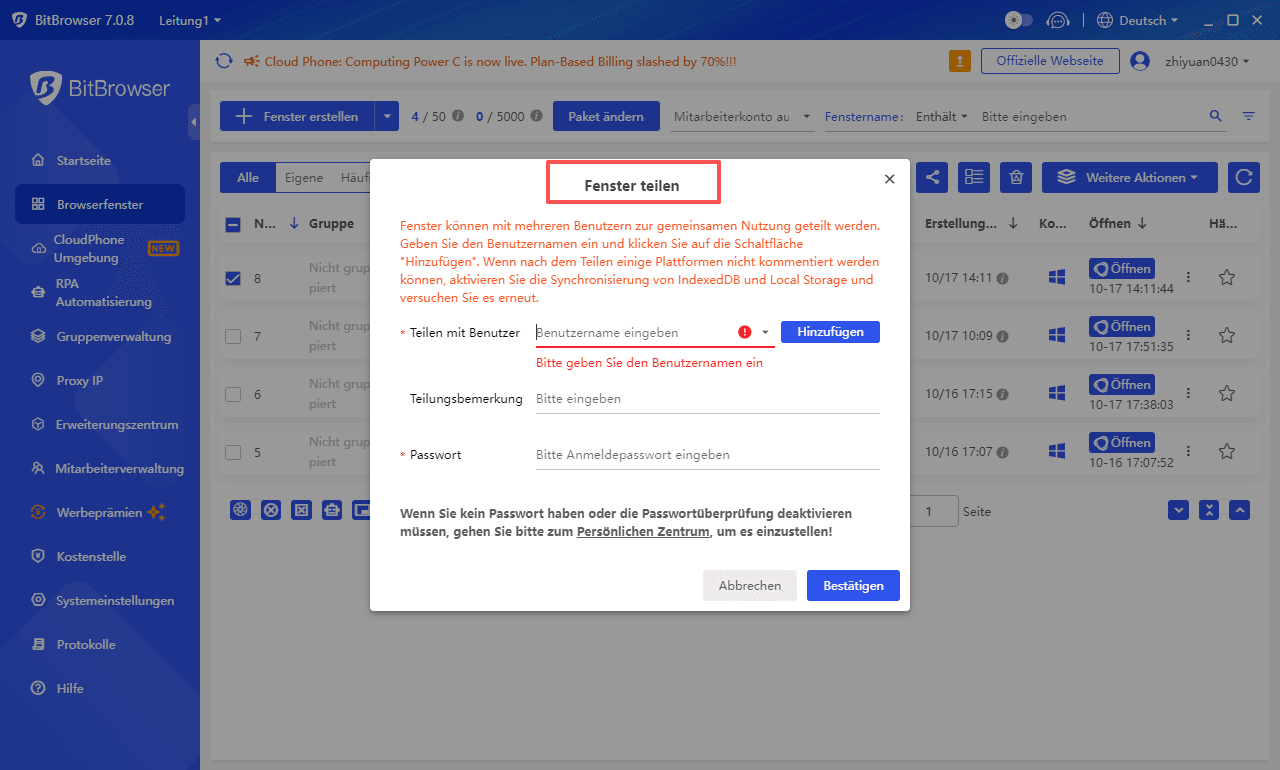Switch to the Alle tab
Screen dimensions: 1280x770
[246, 177]
